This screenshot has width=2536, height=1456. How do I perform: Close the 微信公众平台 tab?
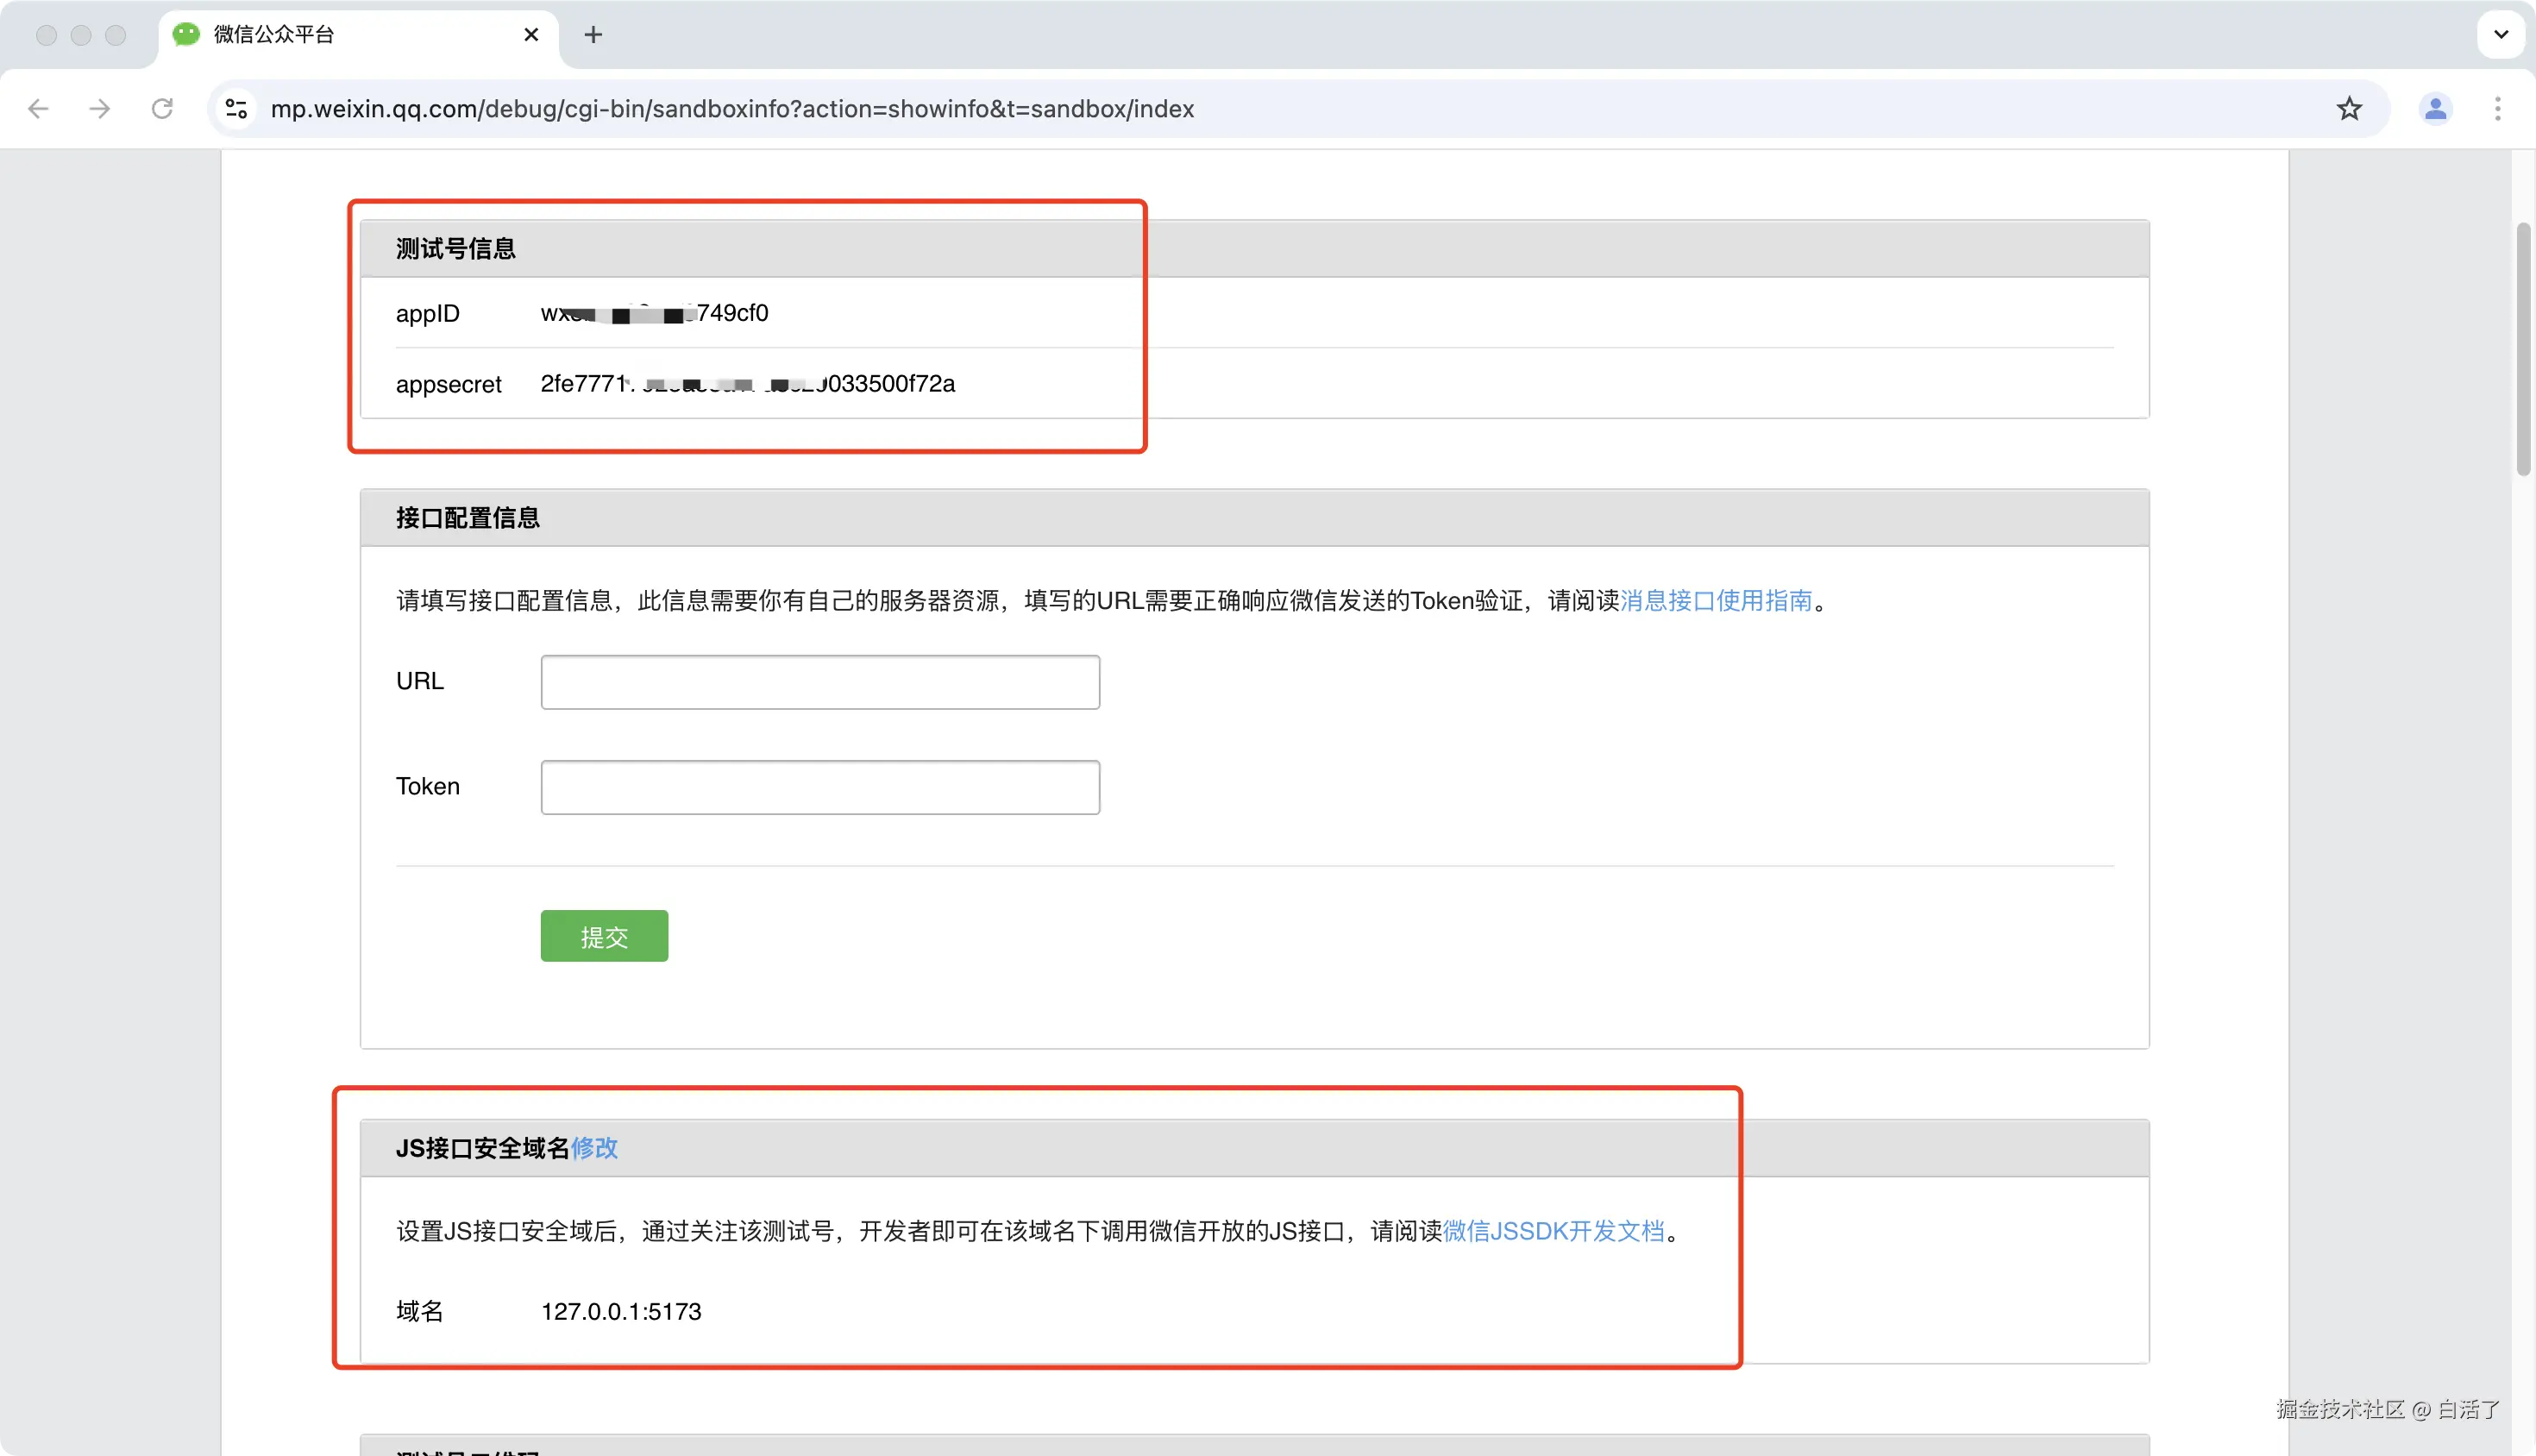coord(531,35)
